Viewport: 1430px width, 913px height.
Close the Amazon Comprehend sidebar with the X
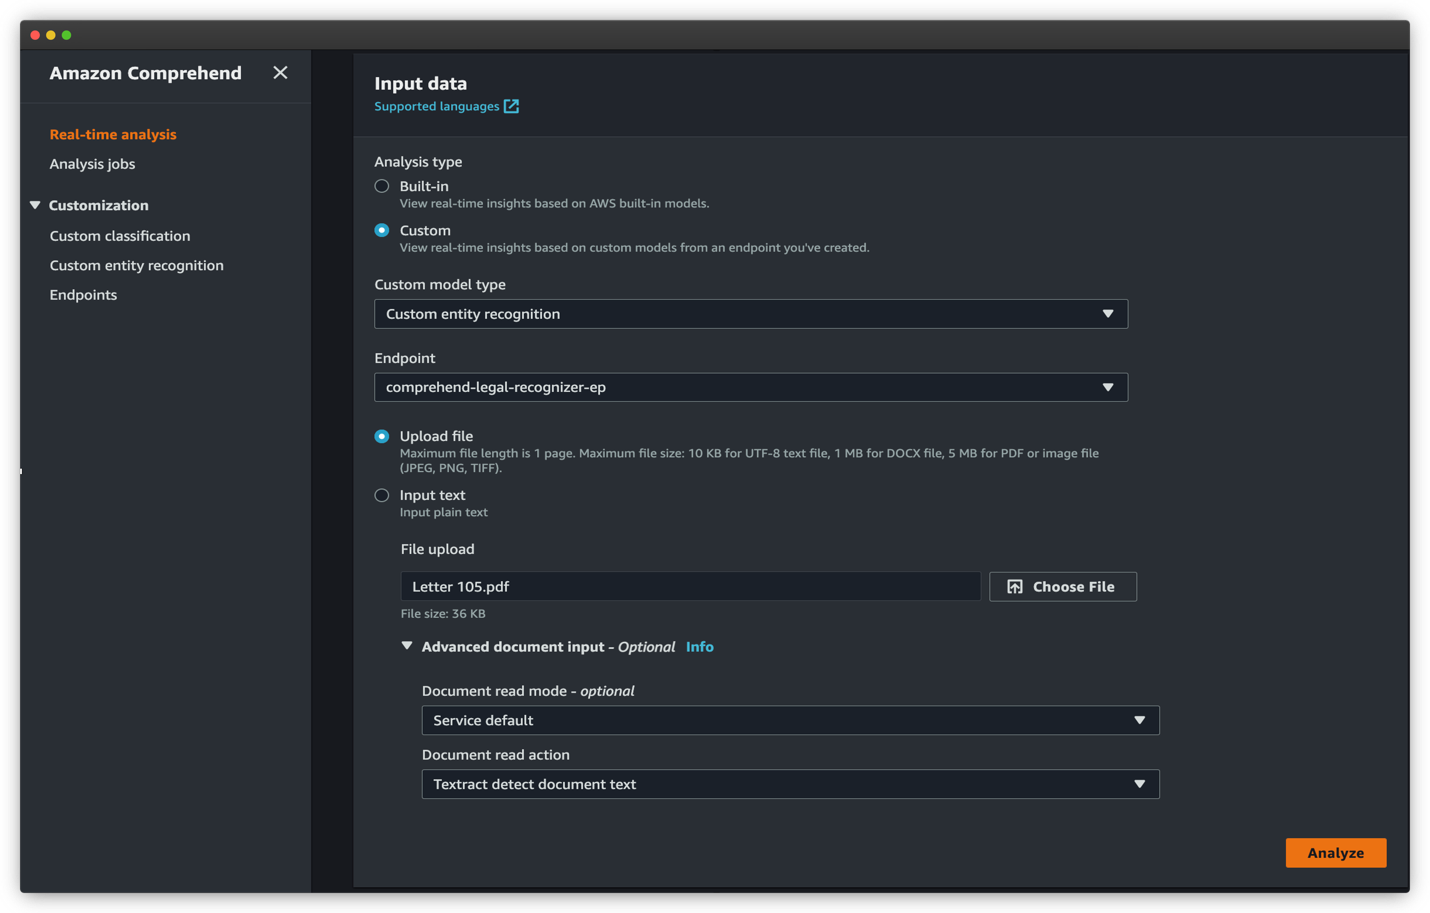tap(280, 73)
